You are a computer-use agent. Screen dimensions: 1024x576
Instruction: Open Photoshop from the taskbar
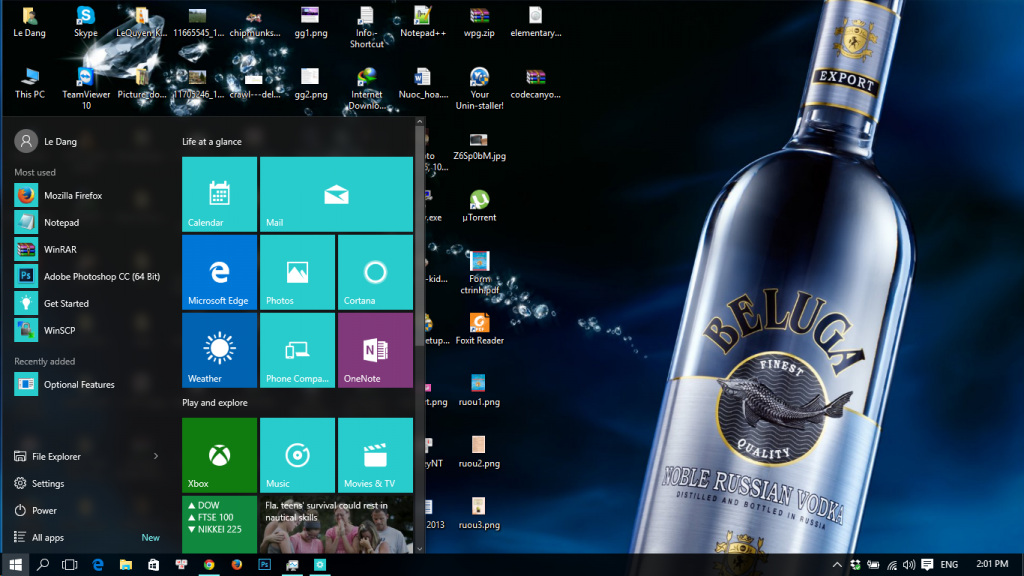[264, 565]
